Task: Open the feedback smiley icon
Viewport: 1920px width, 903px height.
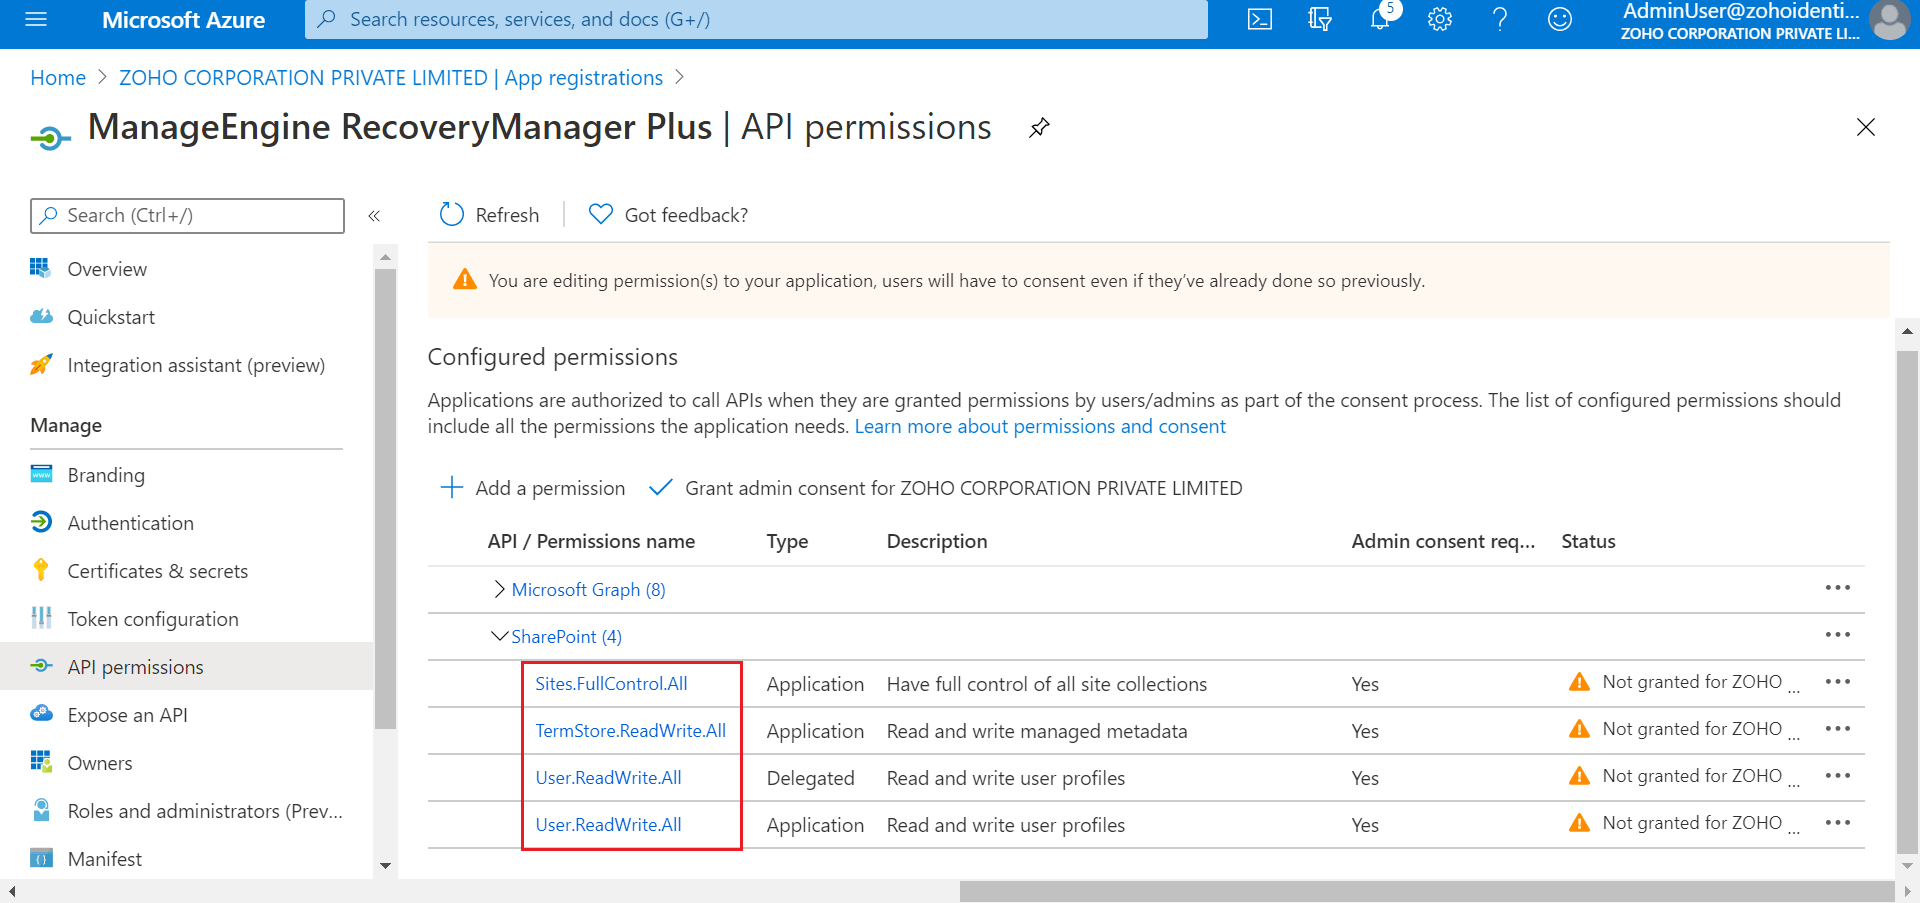Action: tap(1560, 19)
